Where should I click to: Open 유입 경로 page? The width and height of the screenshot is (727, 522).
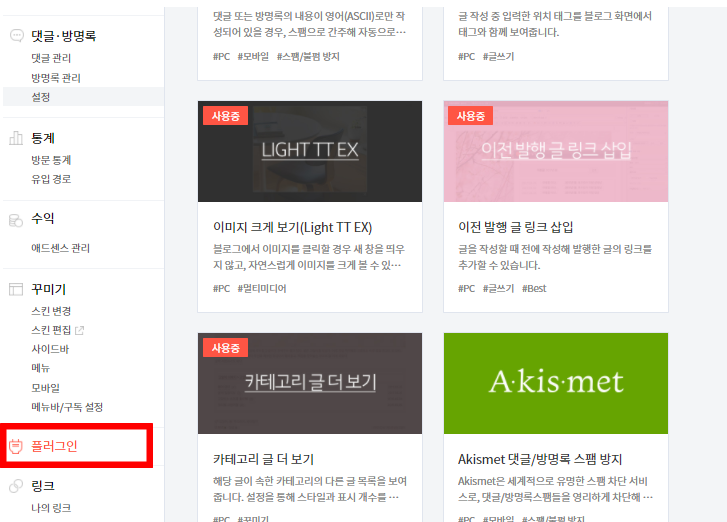click(51, 179)
